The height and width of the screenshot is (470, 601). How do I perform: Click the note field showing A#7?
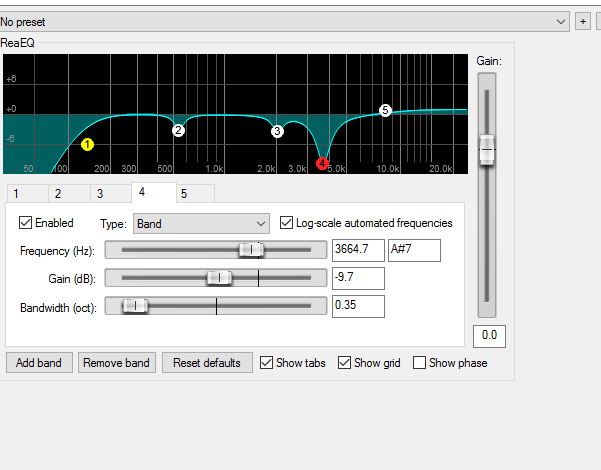pos(414,250)
